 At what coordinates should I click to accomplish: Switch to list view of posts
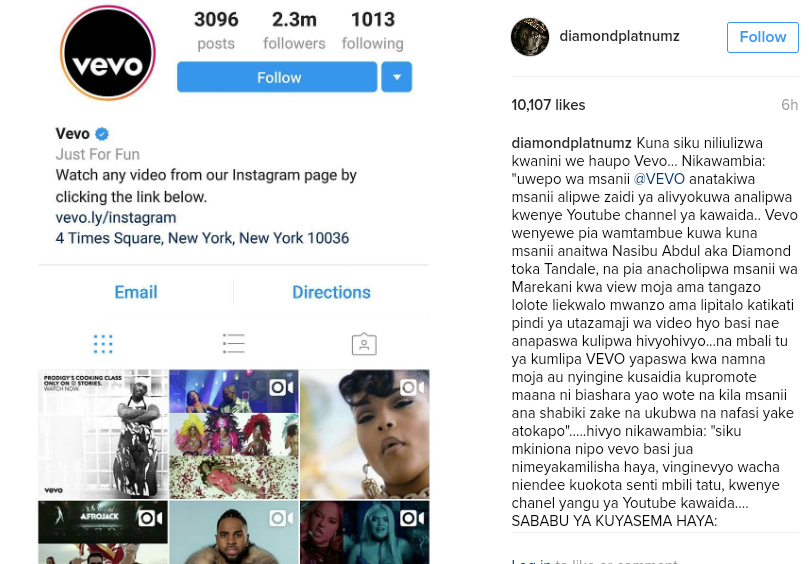click(x=234, y=344)
